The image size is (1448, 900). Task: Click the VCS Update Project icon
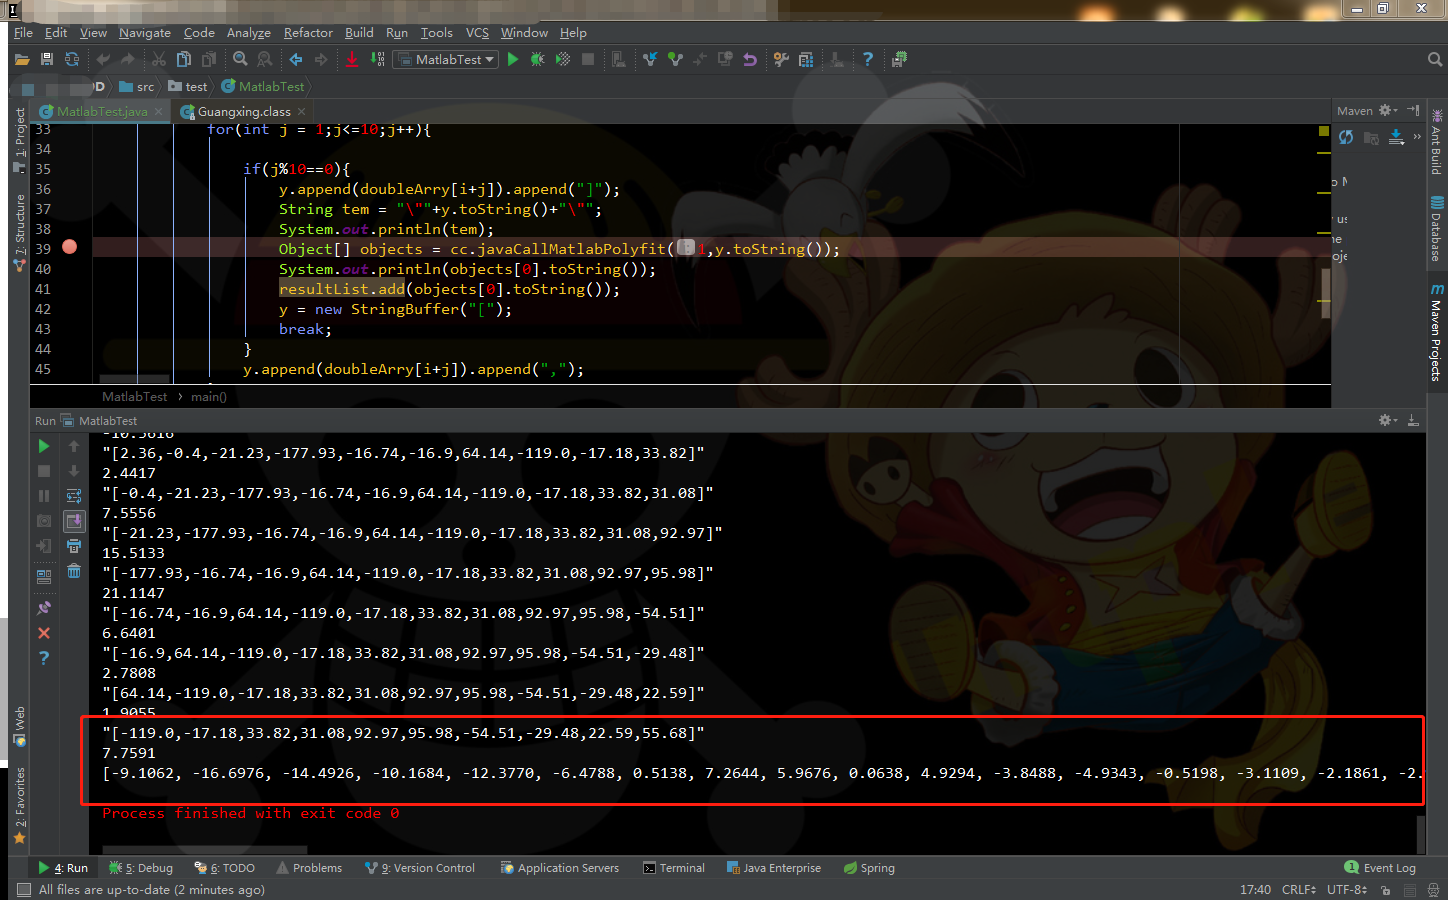tap(650, 60)
